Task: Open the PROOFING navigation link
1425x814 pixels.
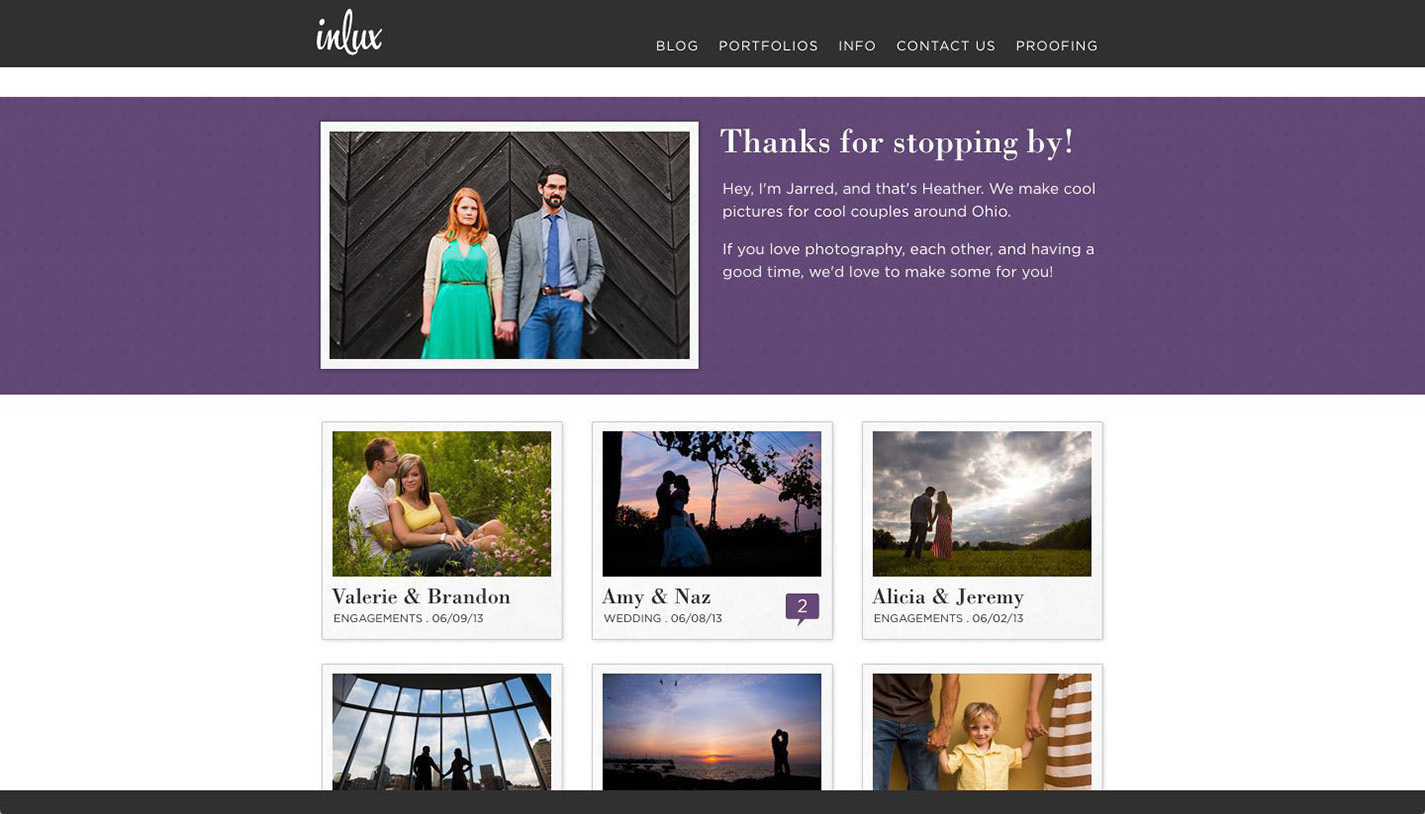Action: [1056, 46]
